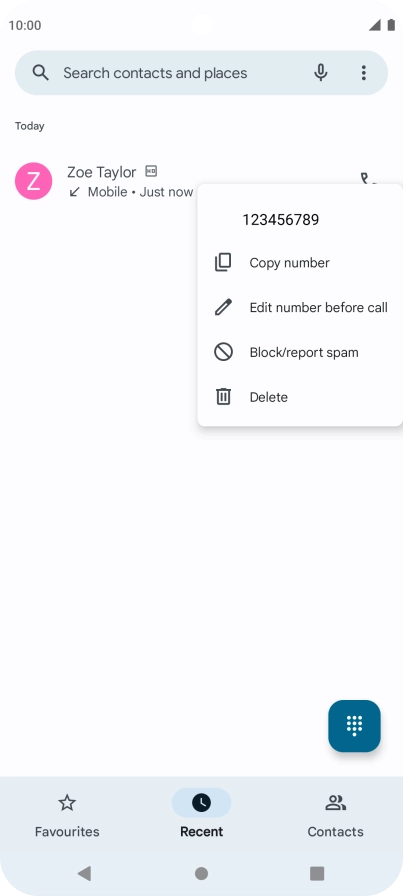The width and height of the screenshot is (403, 896).
Task: Select the Recent tab
Action: tap(201, 815)
